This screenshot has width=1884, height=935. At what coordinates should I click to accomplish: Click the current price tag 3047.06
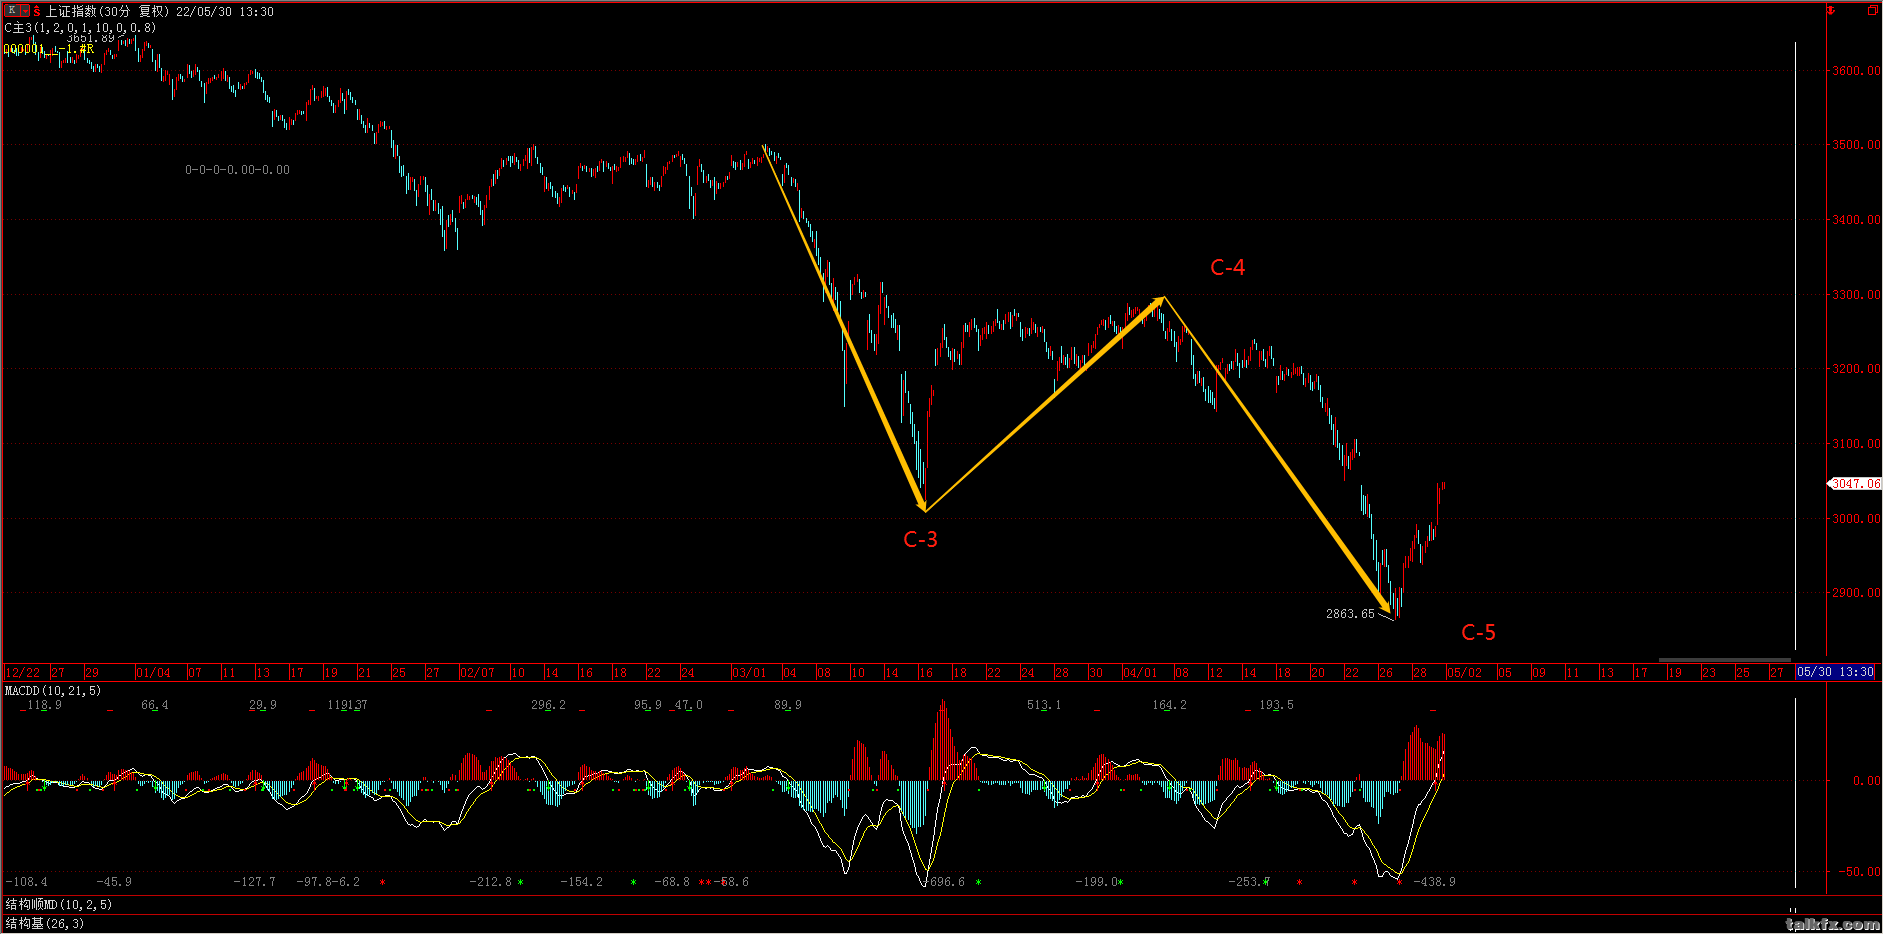pos(1855,484)
